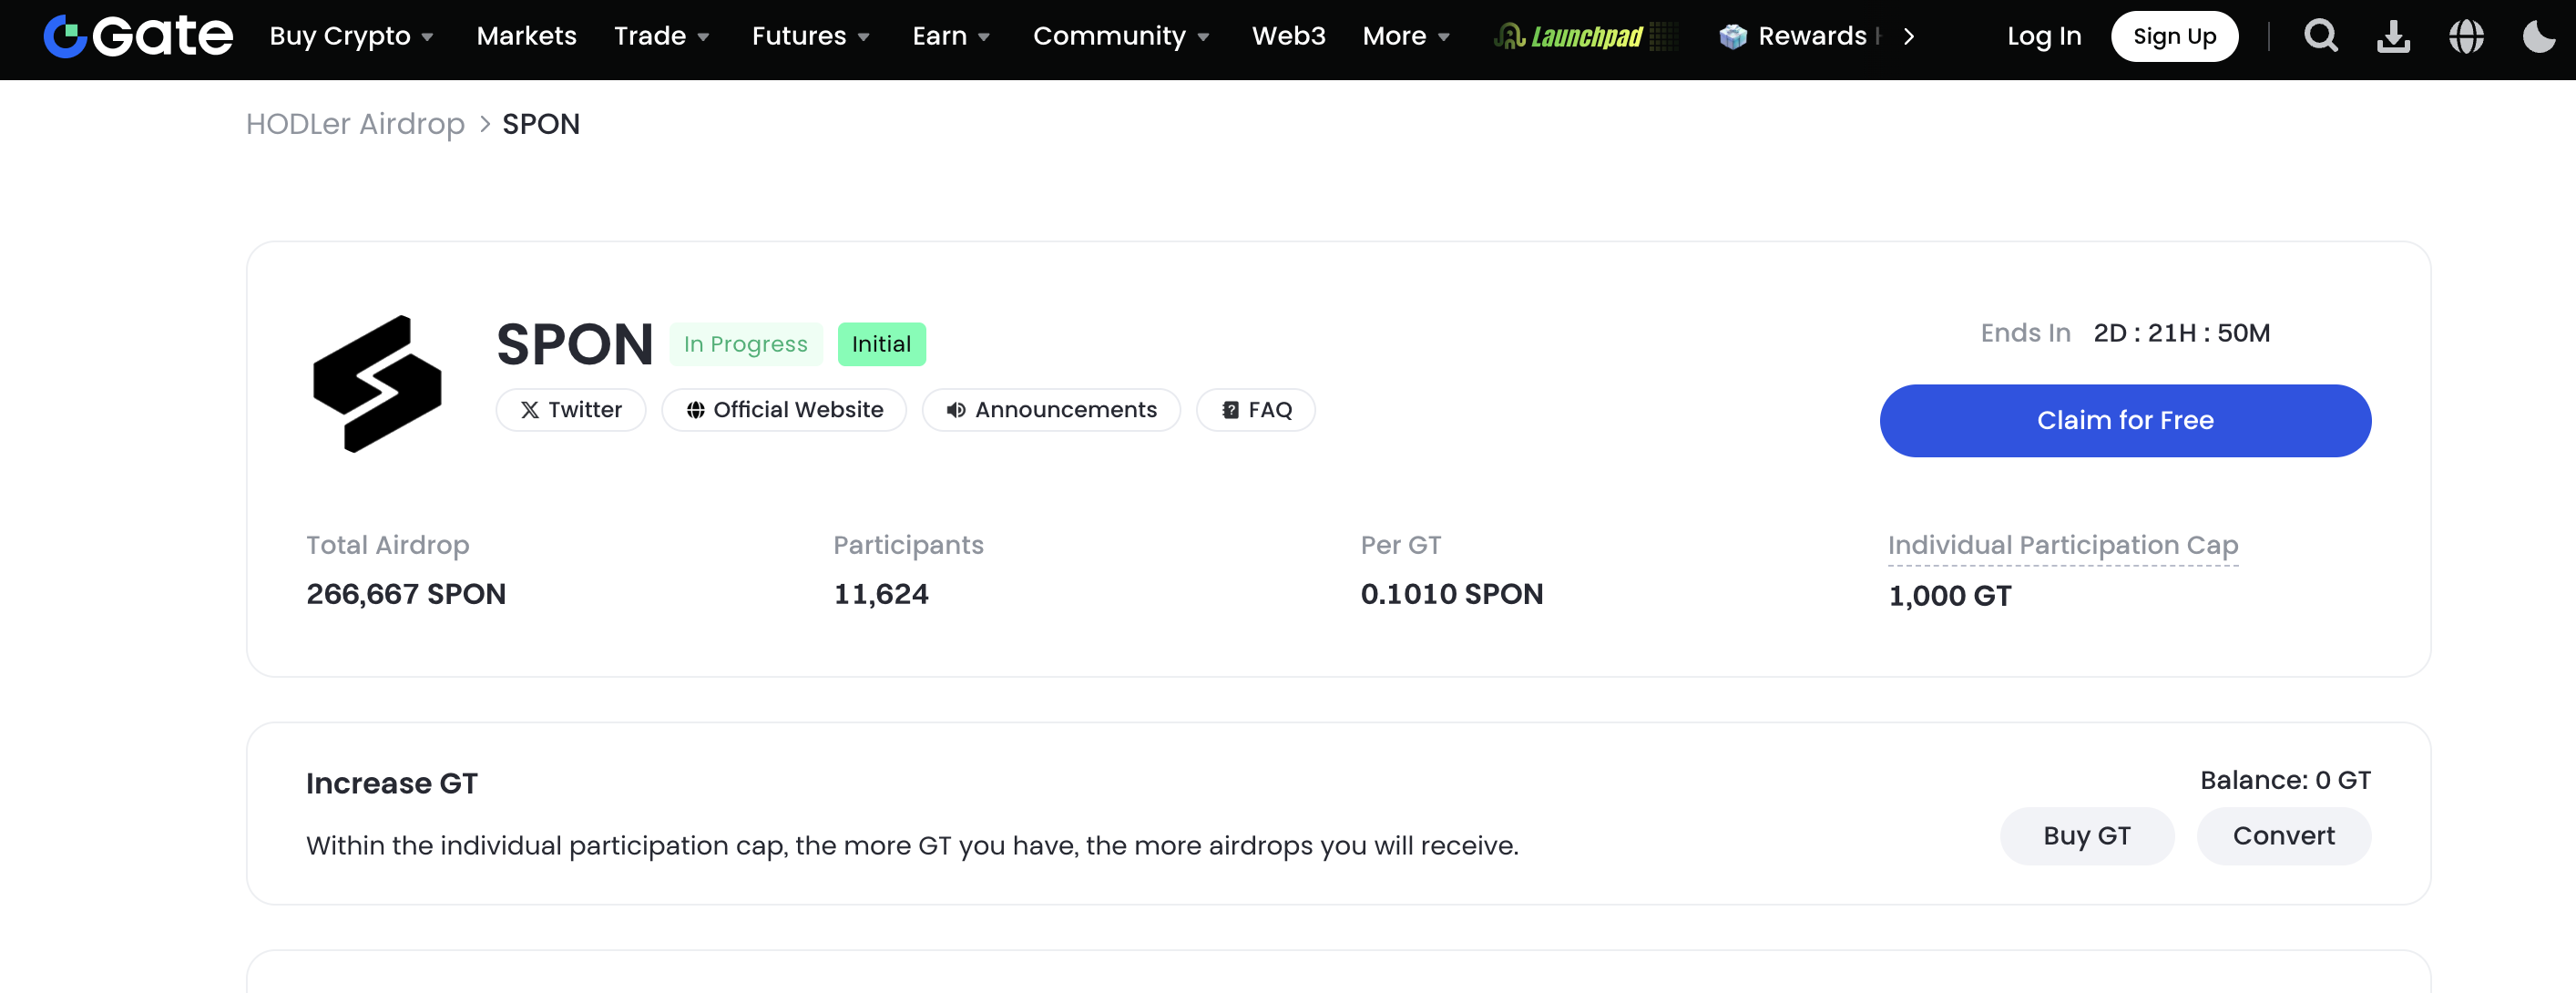Expand the Community dropdown menu
Viewport: 2576px width, 993px height.
point(1121,36)
